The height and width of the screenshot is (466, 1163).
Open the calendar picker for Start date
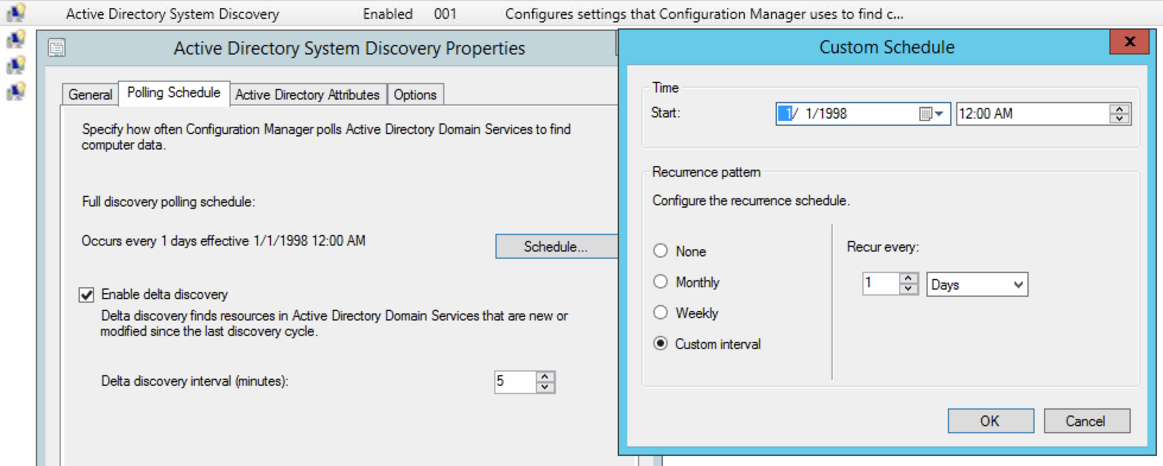click(x=932, y=114)
